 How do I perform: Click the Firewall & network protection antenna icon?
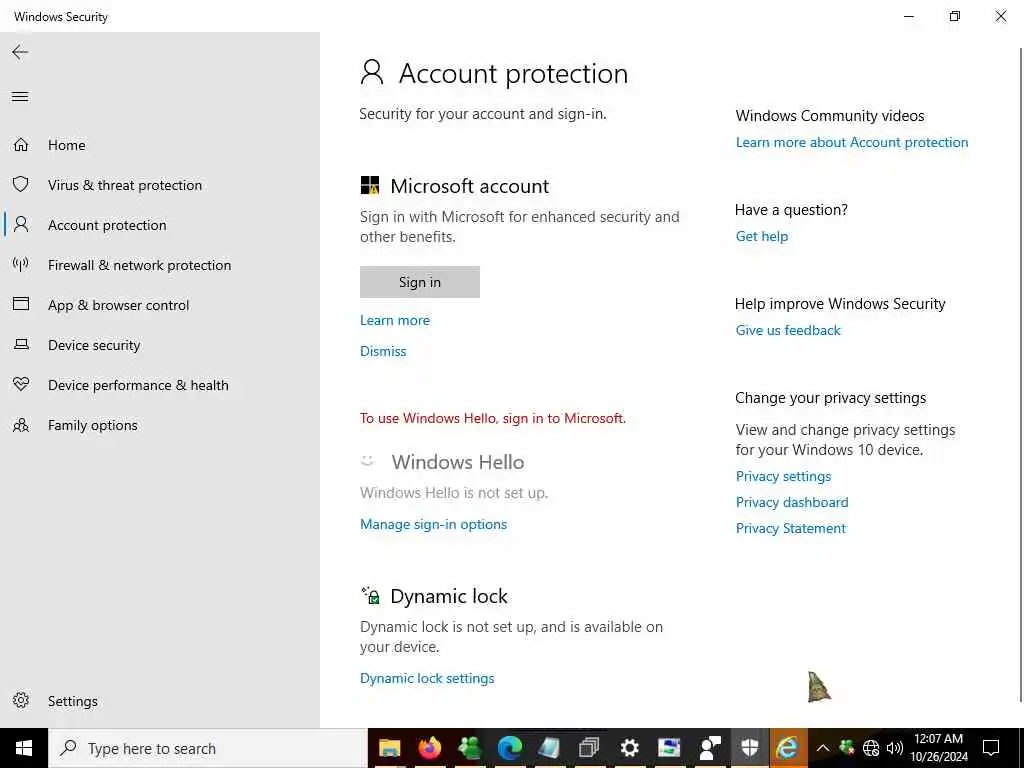[x=21, y=264]
